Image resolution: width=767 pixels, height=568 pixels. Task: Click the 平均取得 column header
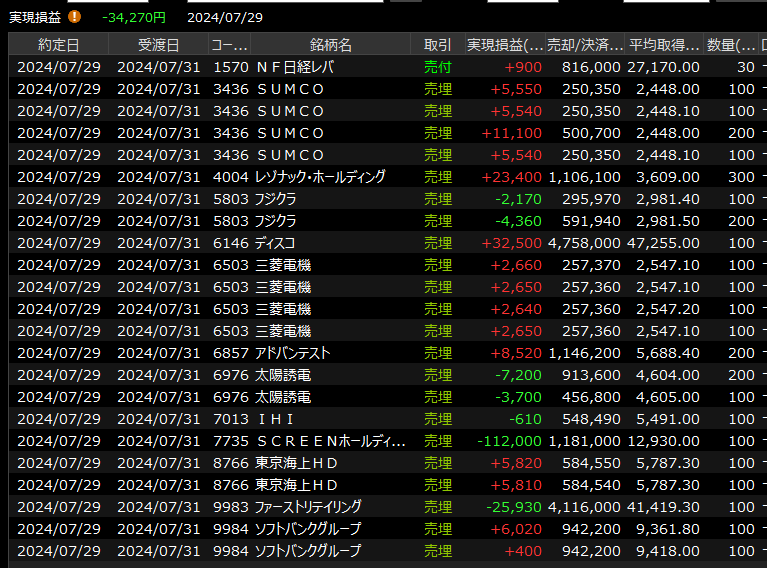pos(663,45)
